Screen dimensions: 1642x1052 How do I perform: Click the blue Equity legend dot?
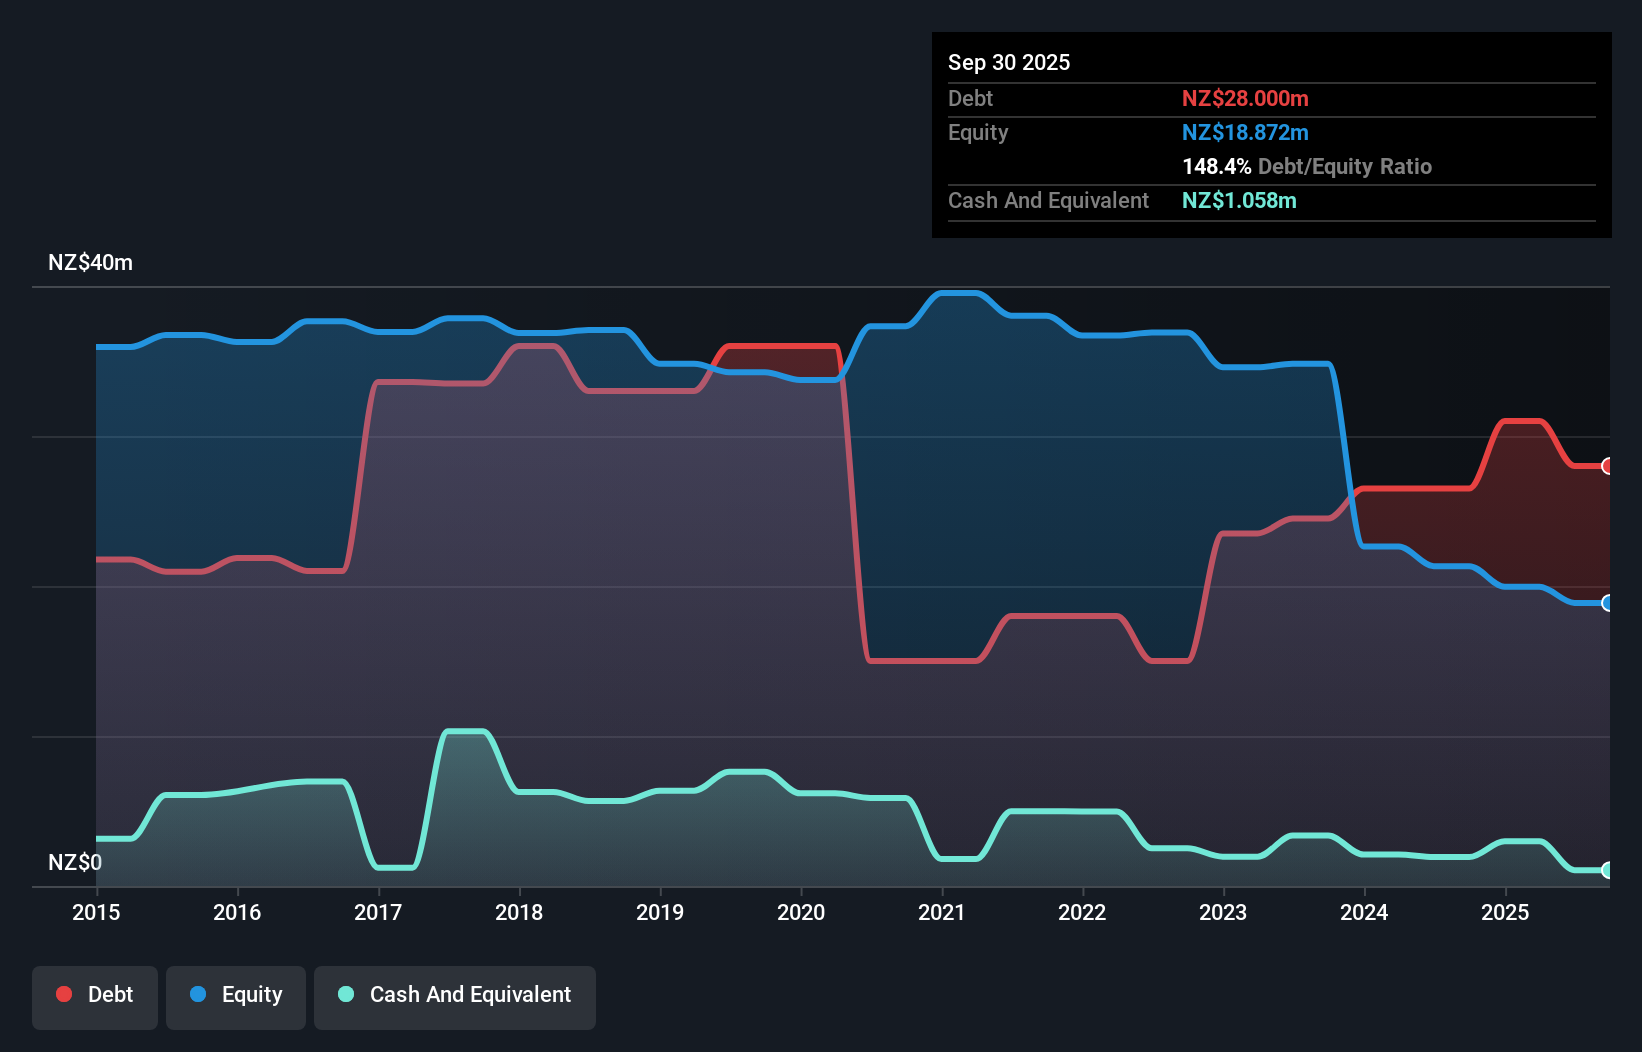point(197,994)
